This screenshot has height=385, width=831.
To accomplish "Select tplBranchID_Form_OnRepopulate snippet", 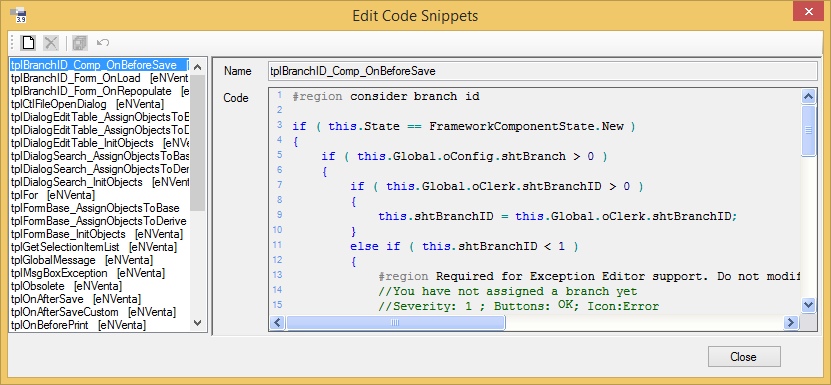I will pyautogui.click(x=99, y=91).
